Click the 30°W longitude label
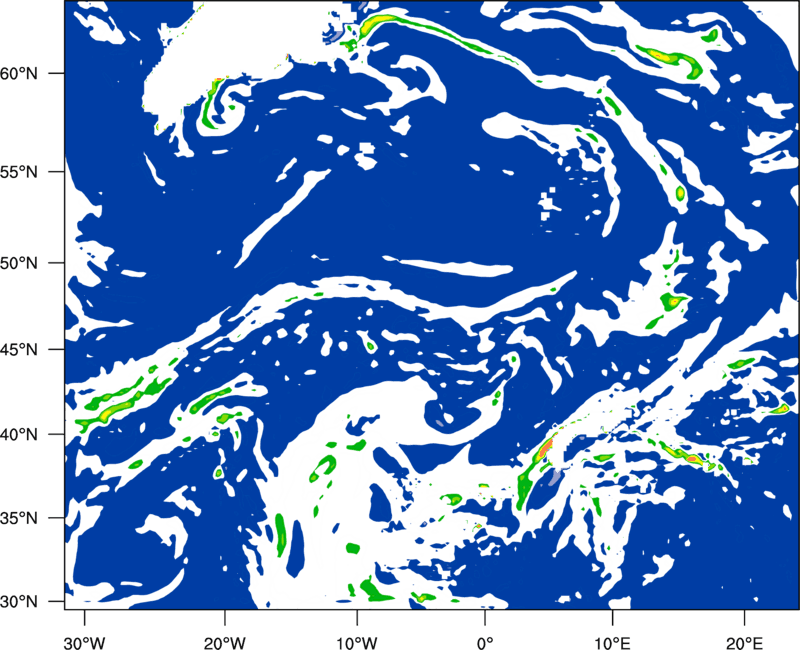 point(84,643)
